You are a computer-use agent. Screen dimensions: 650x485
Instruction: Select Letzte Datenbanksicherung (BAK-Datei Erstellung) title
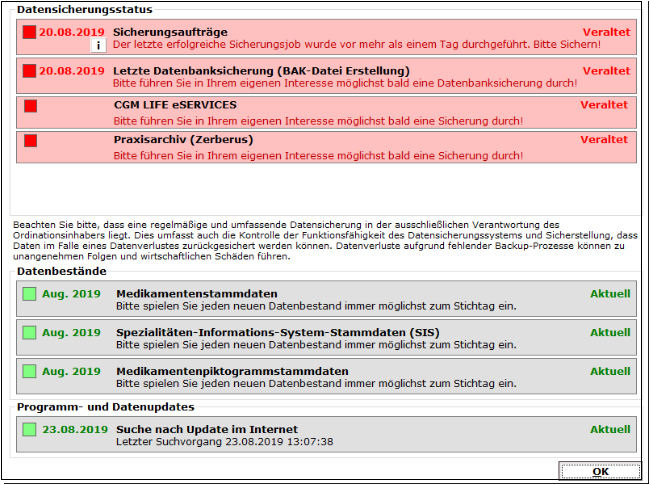[261, 71]
